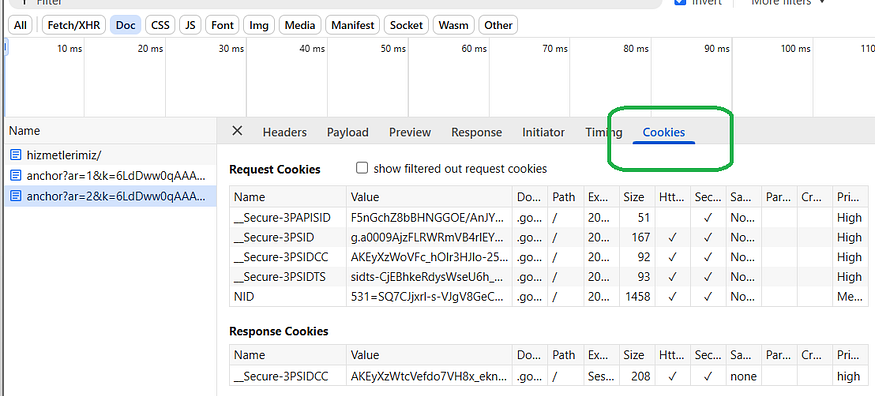Click the value starting F5nGchZ8bBHNGGOE
The height and width of the screenshot is (396, 875).
click(x=430, y=218)
